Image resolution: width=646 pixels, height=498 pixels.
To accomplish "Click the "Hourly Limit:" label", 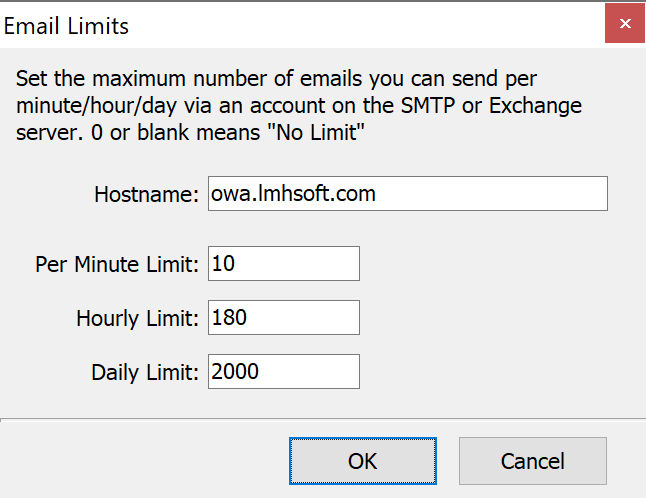I will [138, 319].
